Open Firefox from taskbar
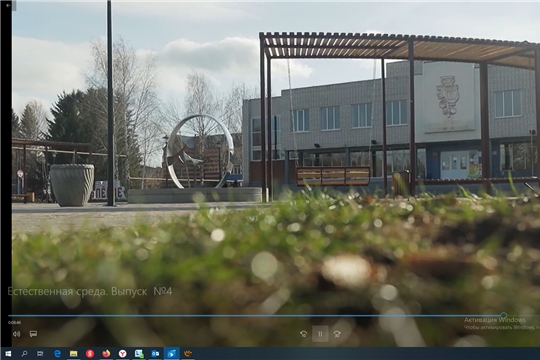This screenshot has width=540, height=360. point(106,354)
